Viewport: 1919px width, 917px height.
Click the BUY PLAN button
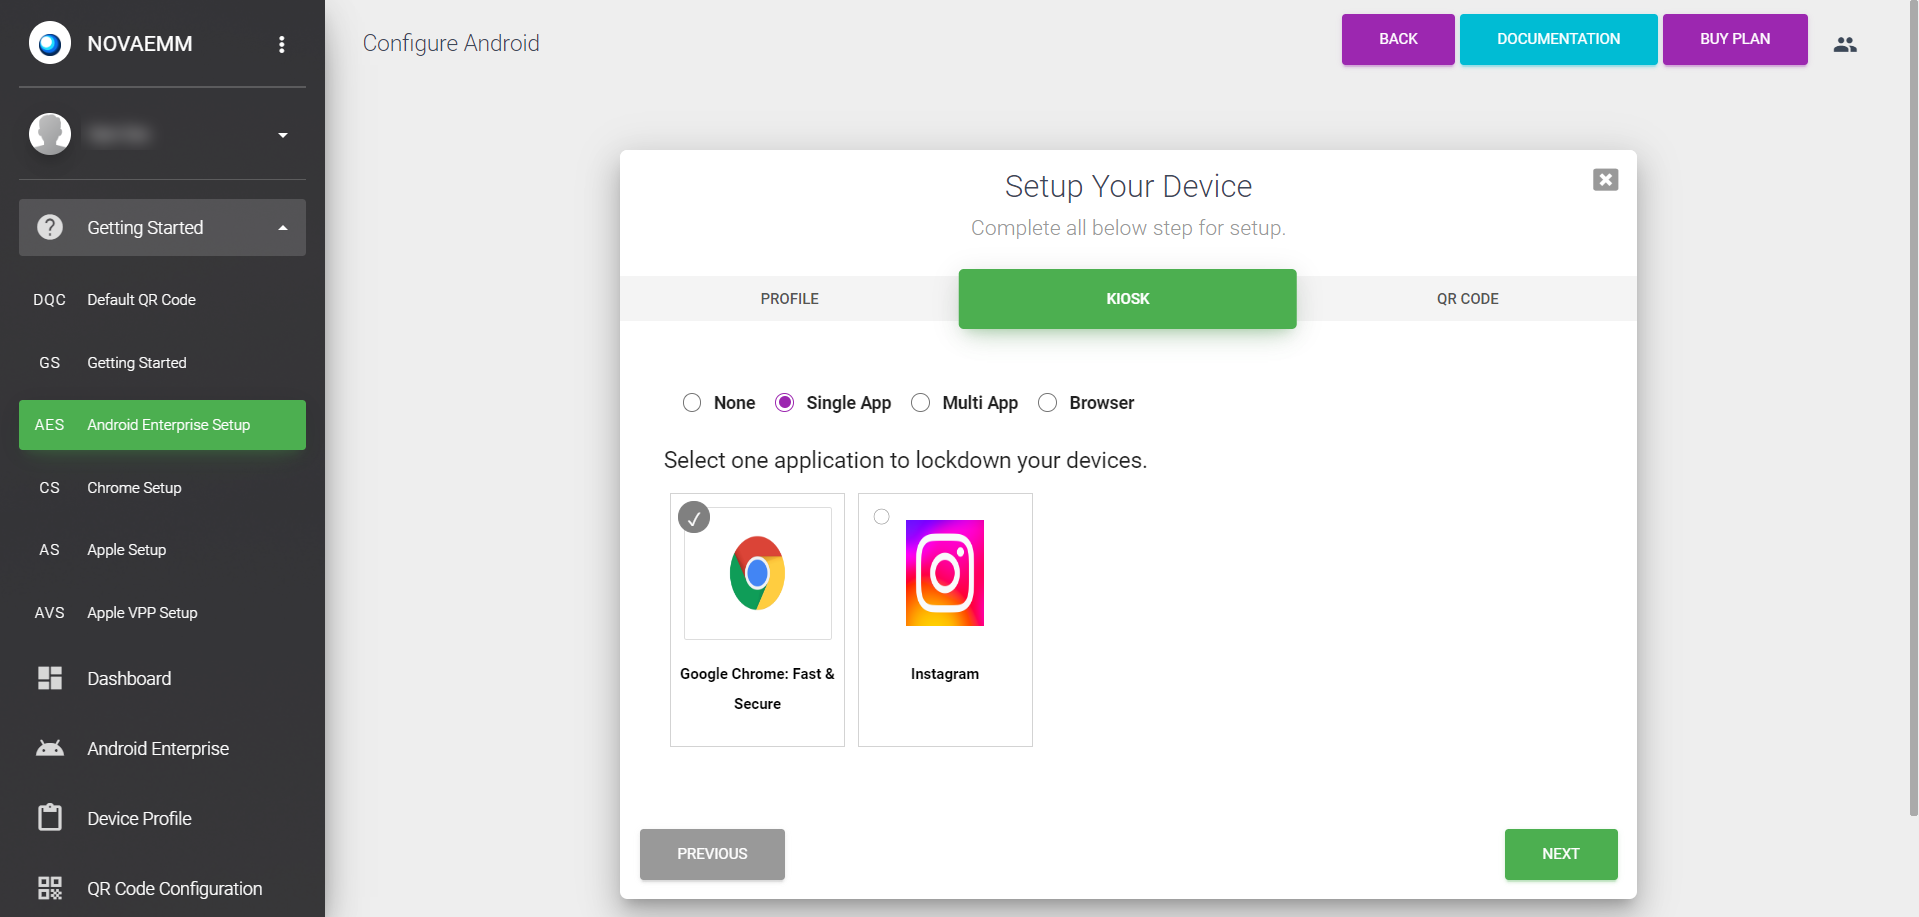(1735, 39)
